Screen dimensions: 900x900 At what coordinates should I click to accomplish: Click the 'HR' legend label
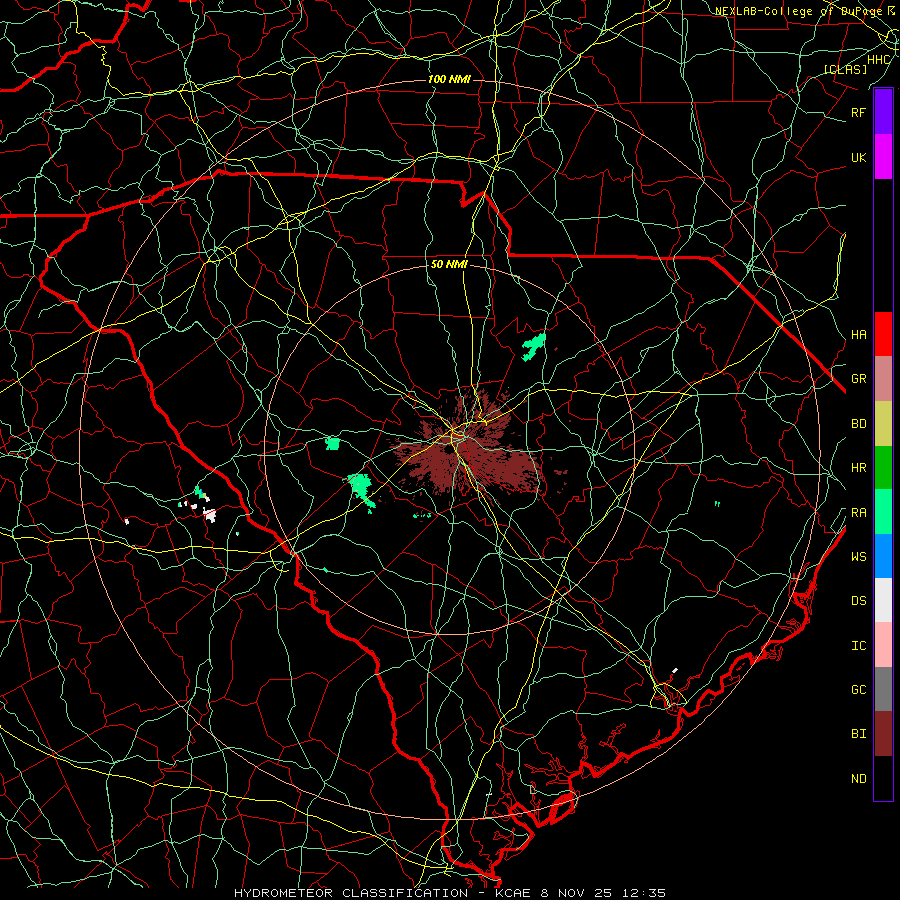(x=858, y=468)
